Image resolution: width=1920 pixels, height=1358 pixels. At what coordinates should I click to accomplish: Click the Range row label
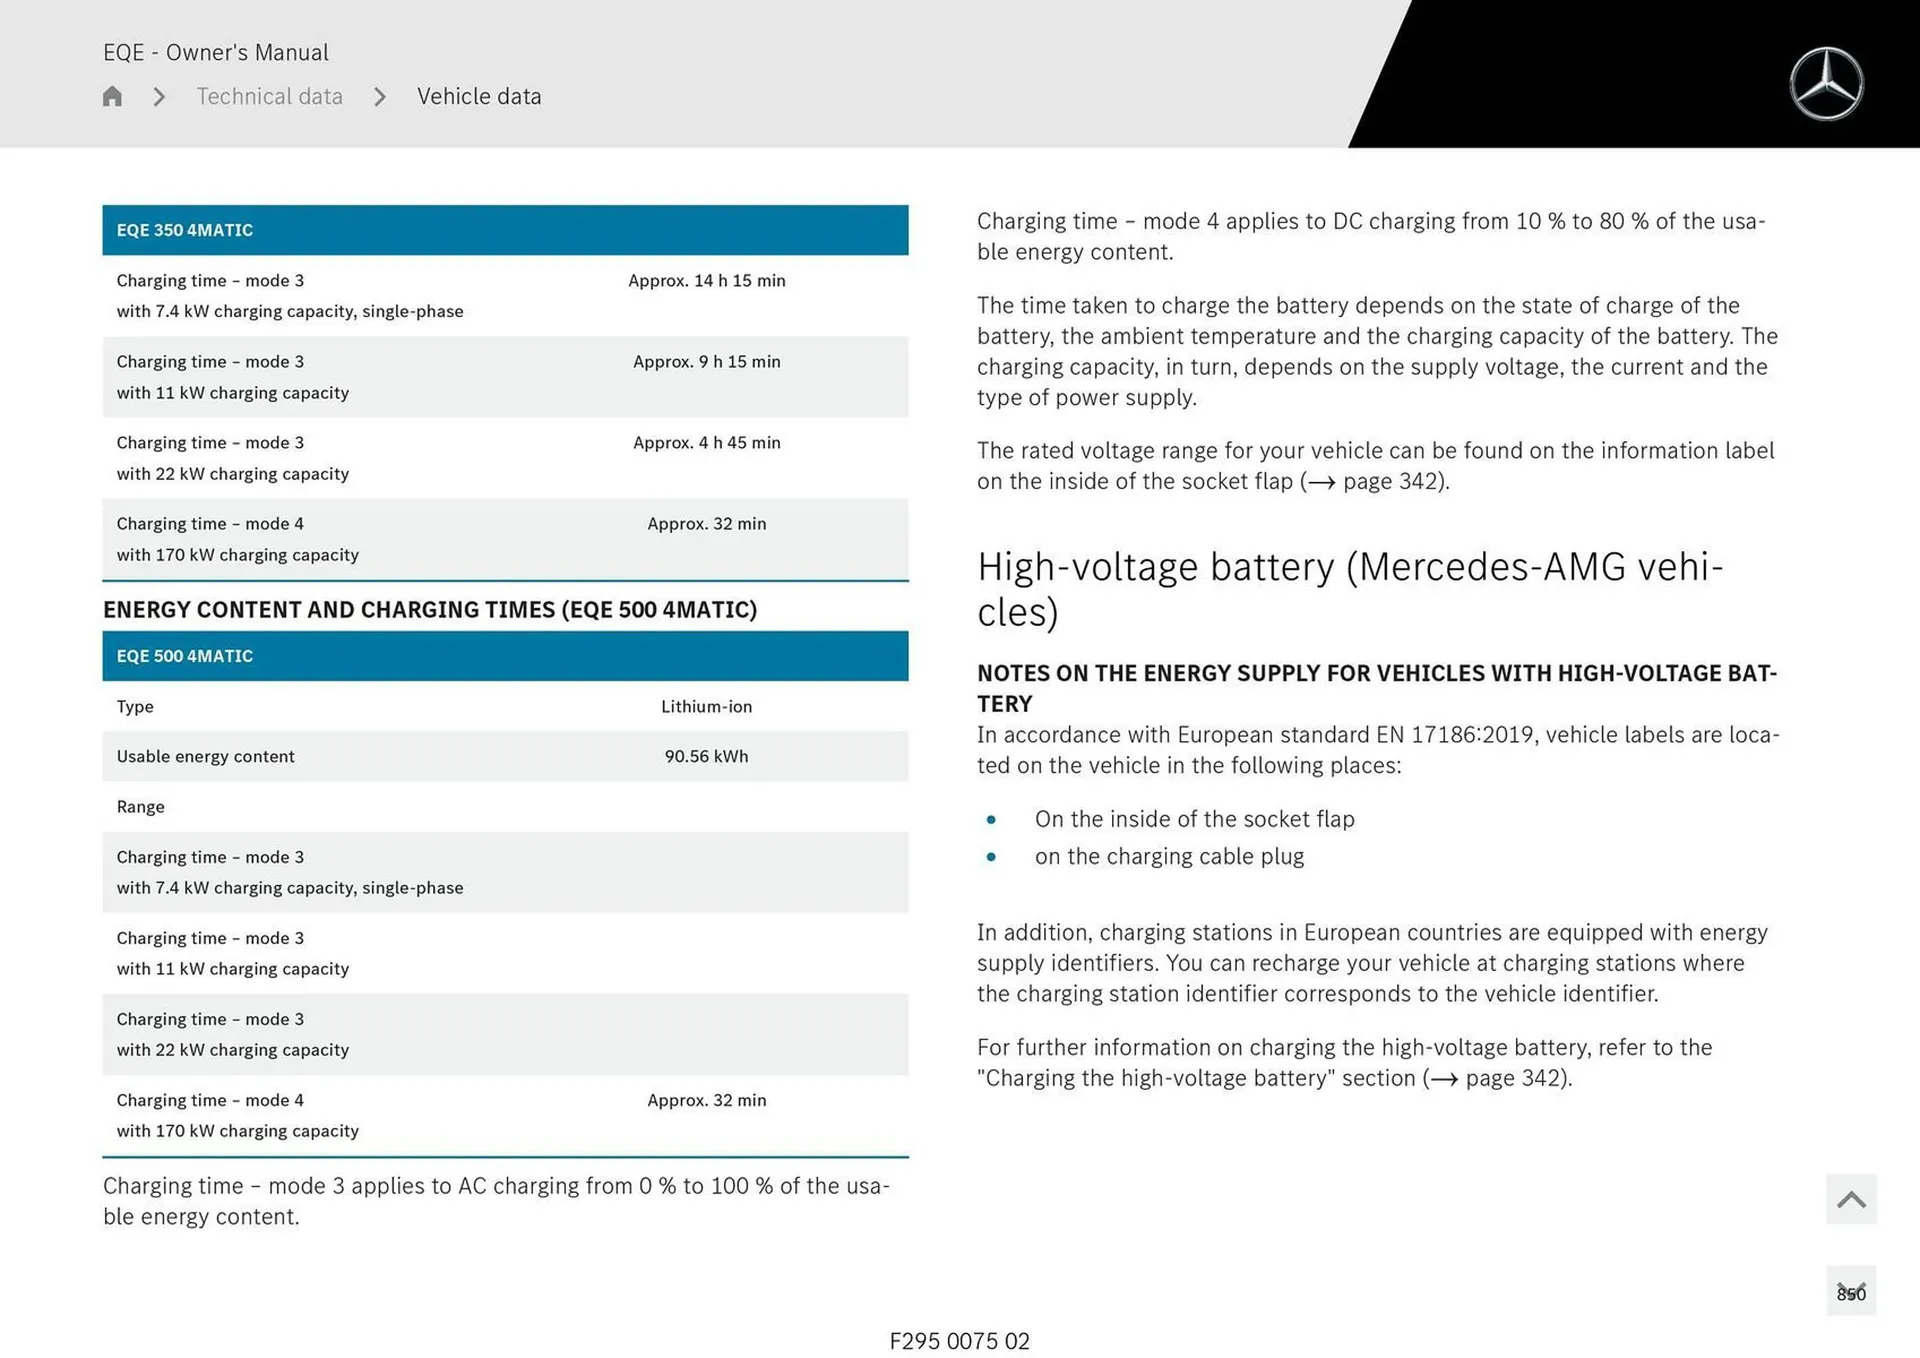pos(140,807)
